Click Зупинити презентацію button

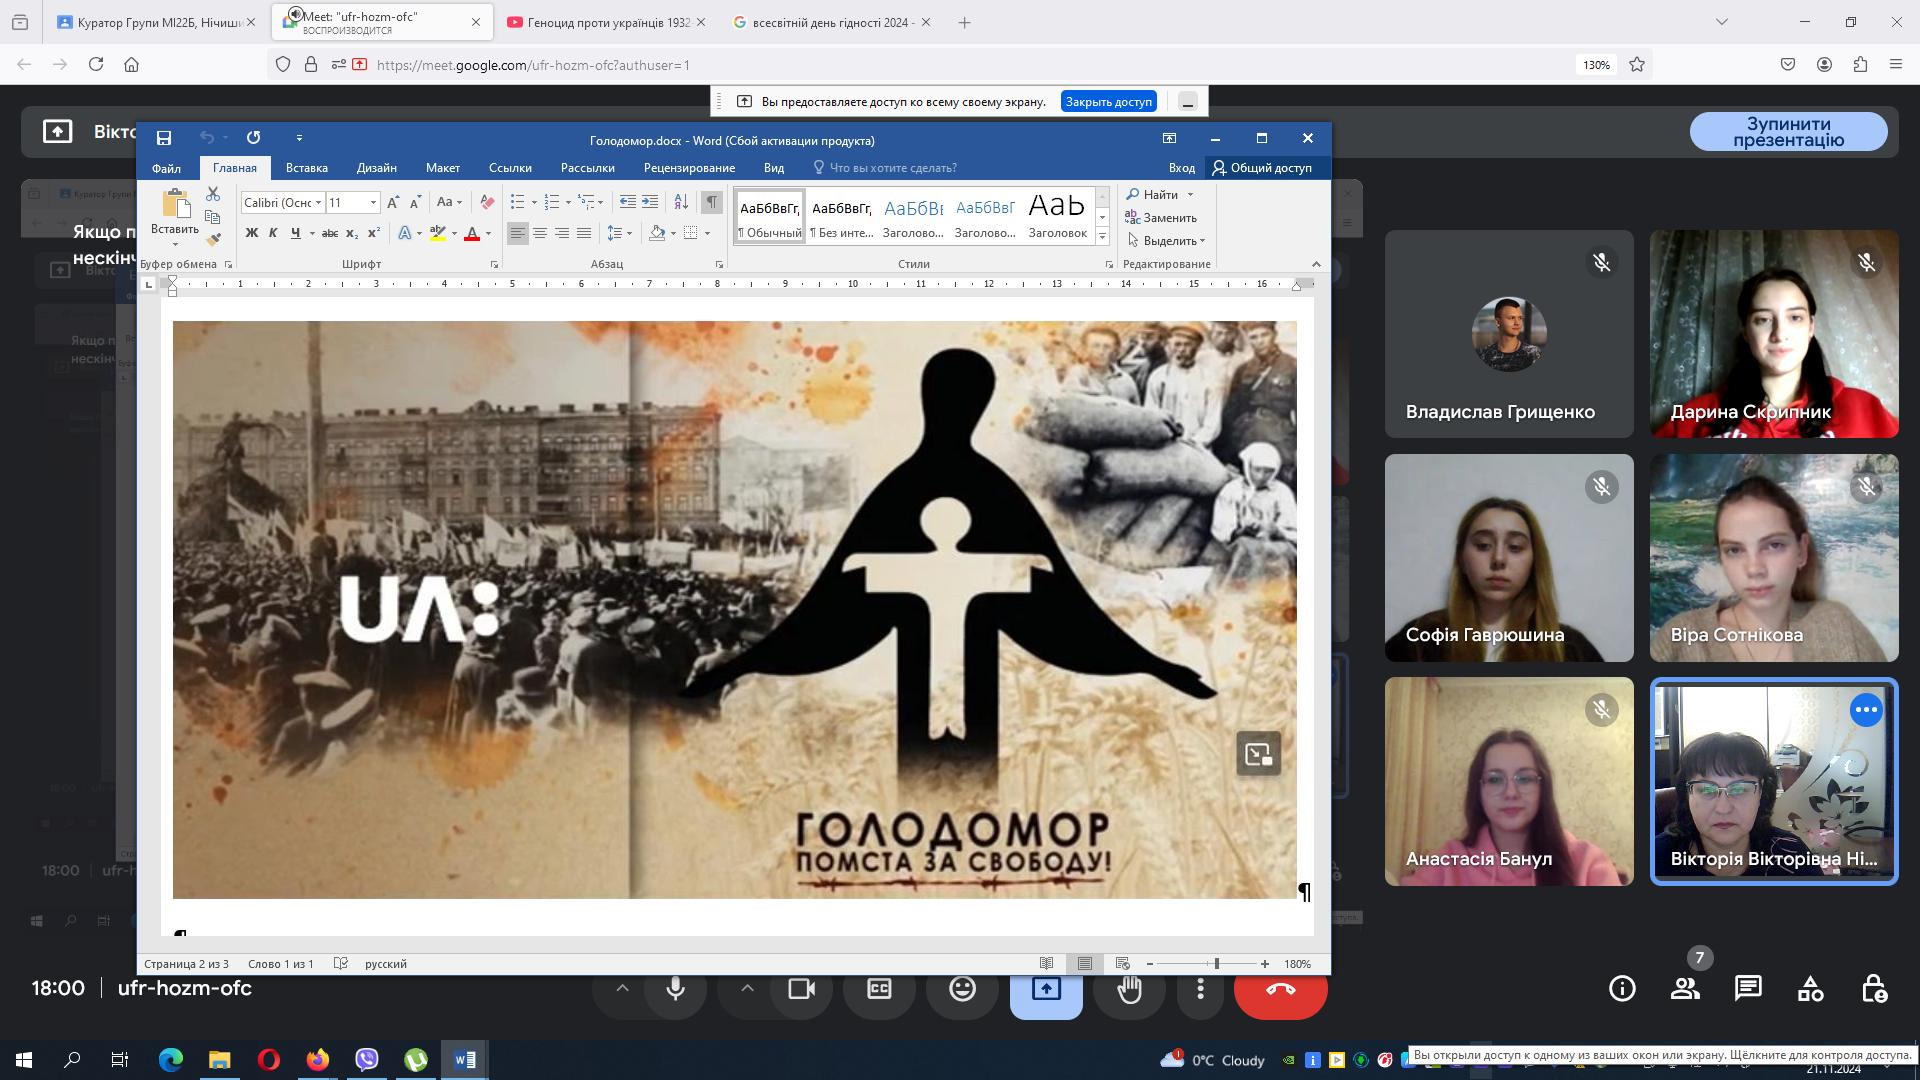pos(1790,131)
